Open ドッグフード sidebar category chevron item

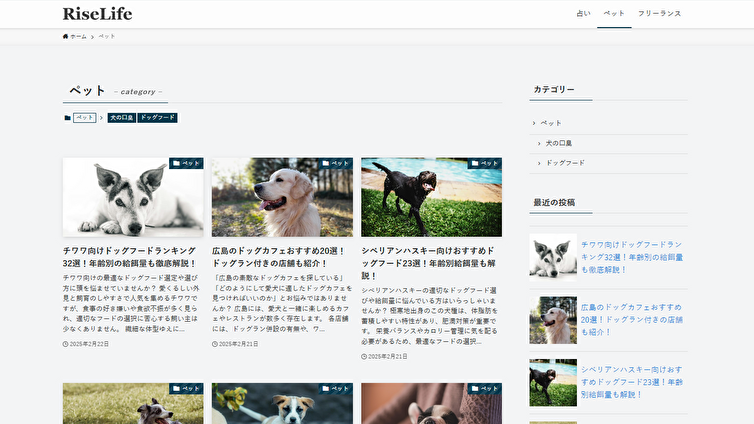tap(565, 163)
